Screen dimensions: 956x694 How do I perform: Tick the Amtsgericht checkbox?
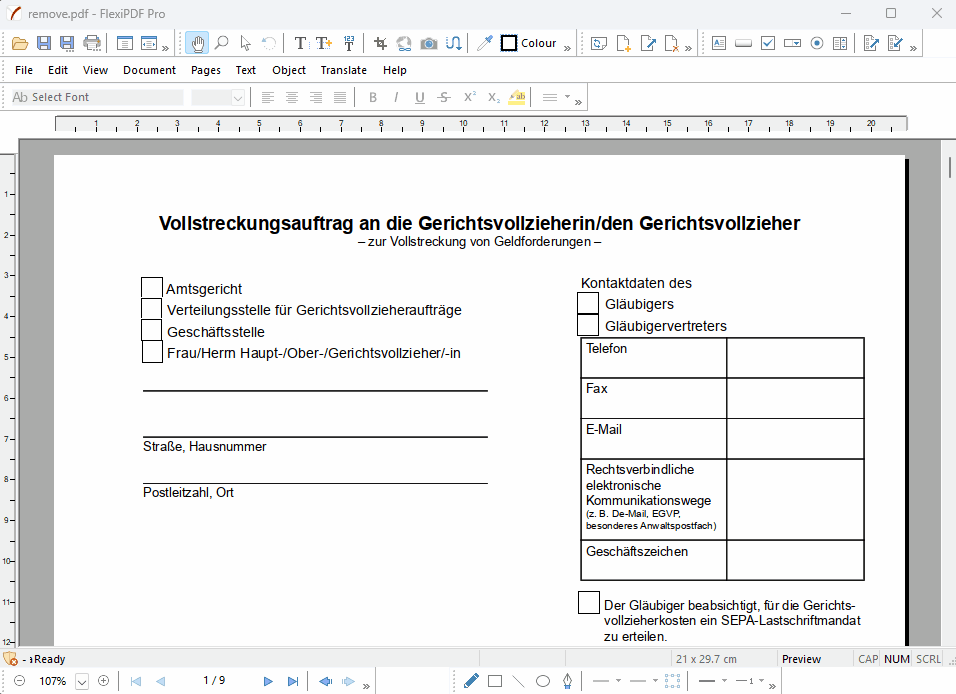(152, 288)
